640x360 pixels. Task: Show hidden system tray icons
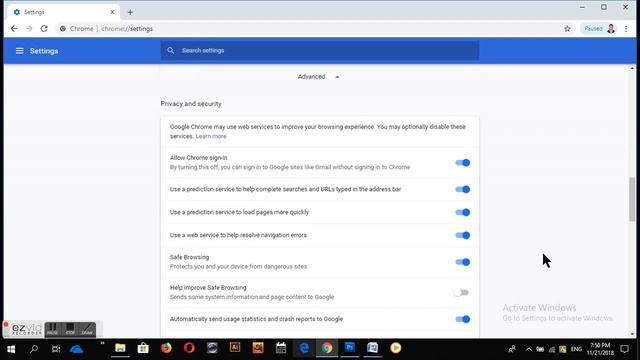coord(529,349)
